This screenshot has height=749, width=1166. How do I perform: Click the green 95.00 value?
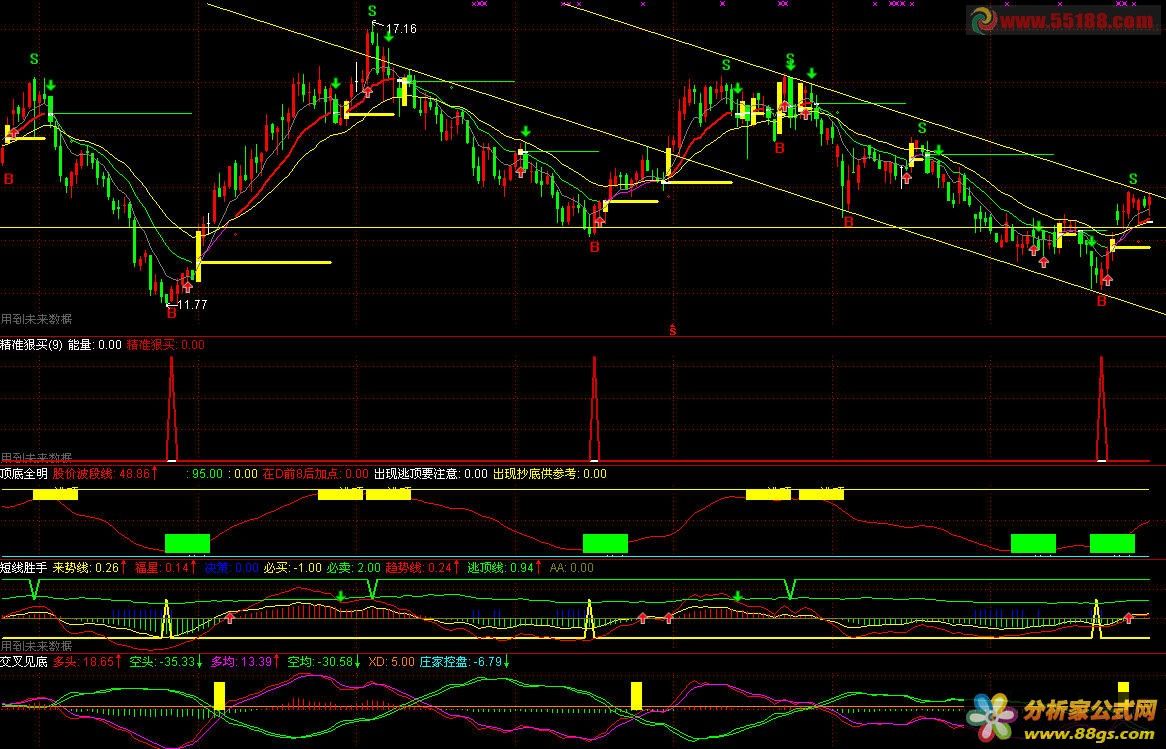(207, 474)
